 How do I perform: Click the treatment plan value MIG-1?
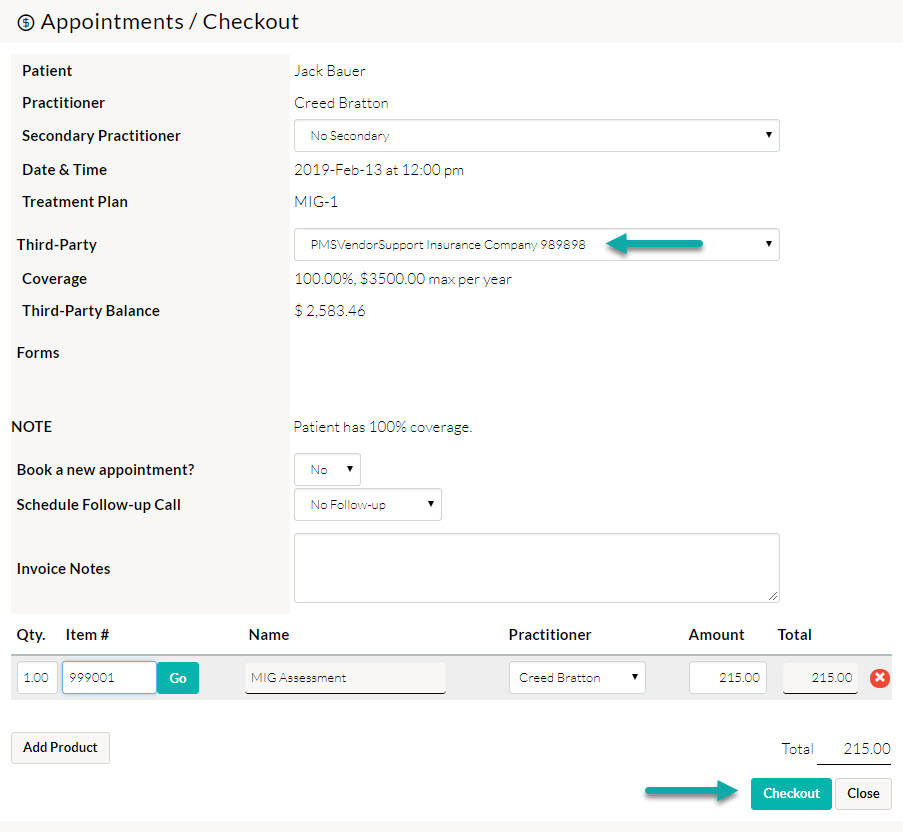coord(316,202)
